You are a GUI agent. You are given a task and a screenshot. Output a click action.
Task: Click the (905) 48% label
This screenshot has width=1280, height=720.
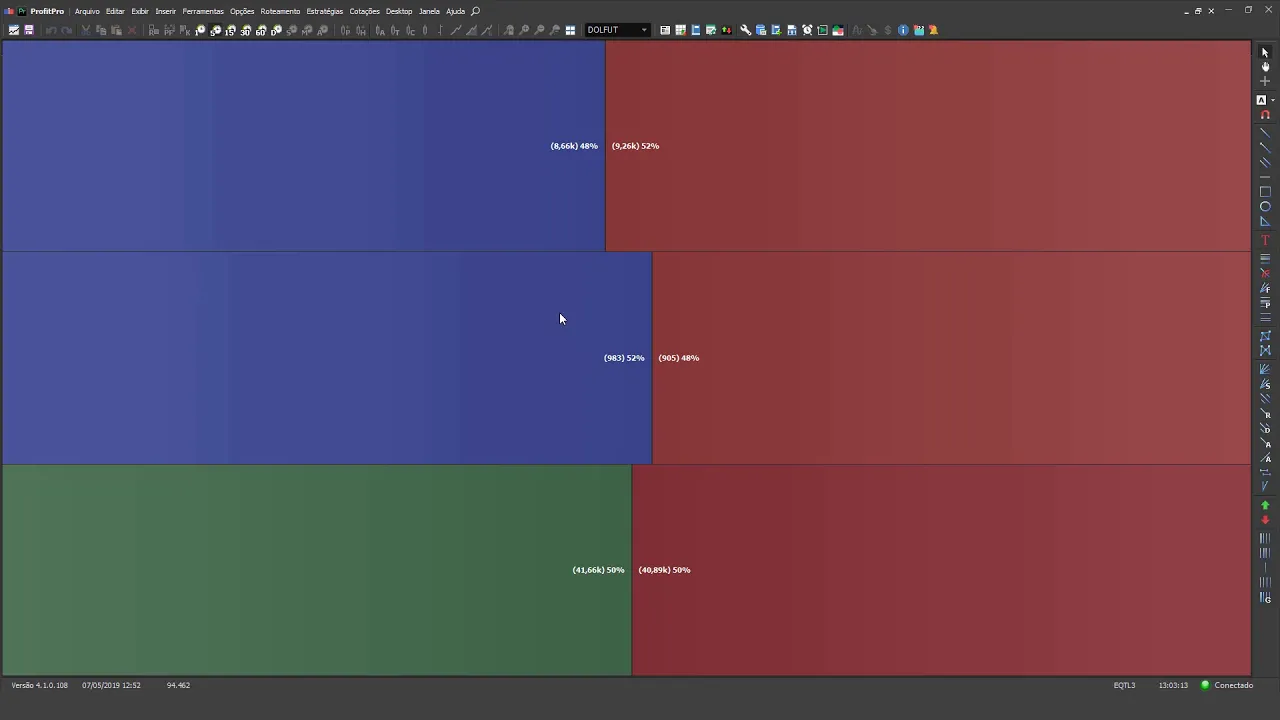point(679,358)
